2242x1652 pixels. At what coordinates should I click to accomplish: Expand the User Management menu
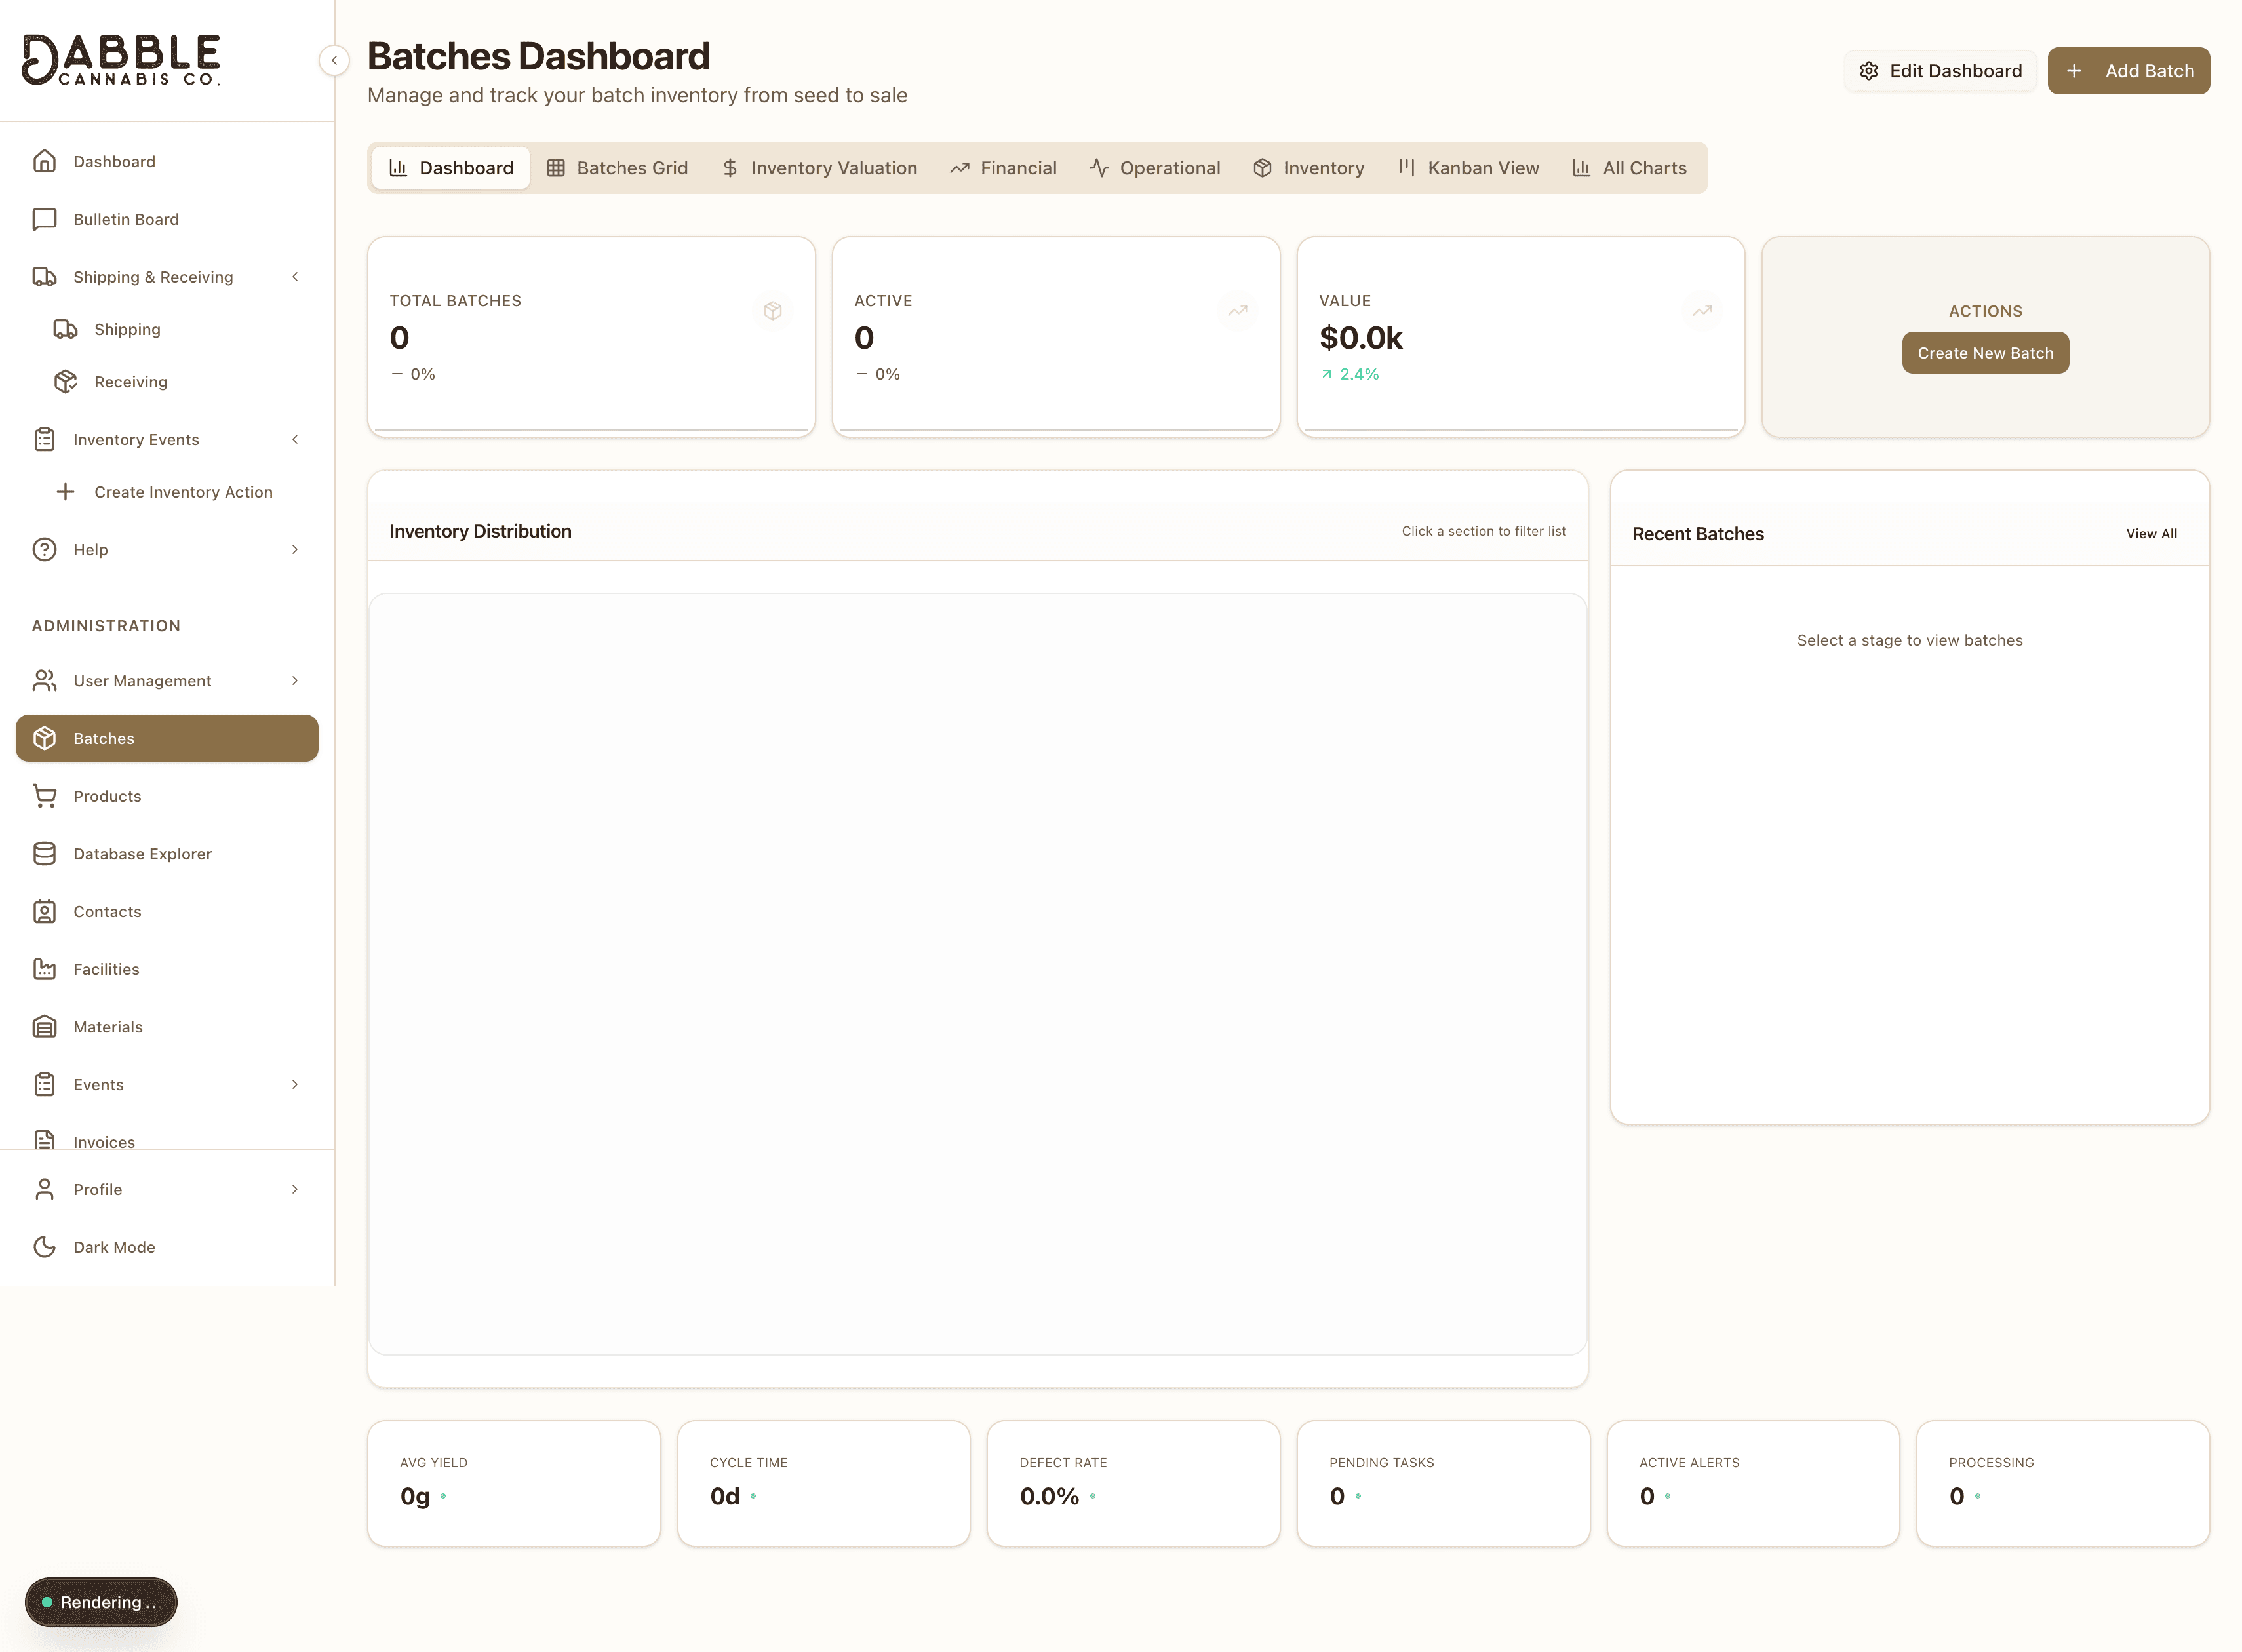click(295, 680)
